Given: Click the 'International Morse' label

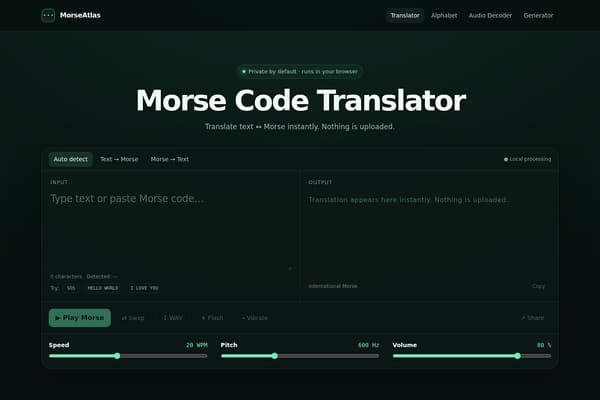Looking at the screenshot, I should click(333, 286).
